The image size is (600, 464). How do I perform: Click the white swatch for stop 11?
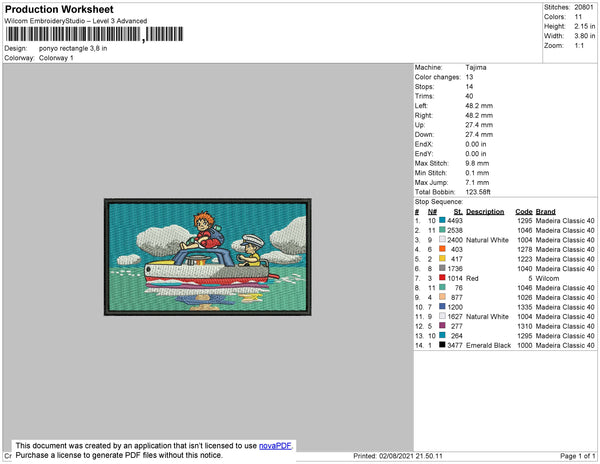(442, 316)
